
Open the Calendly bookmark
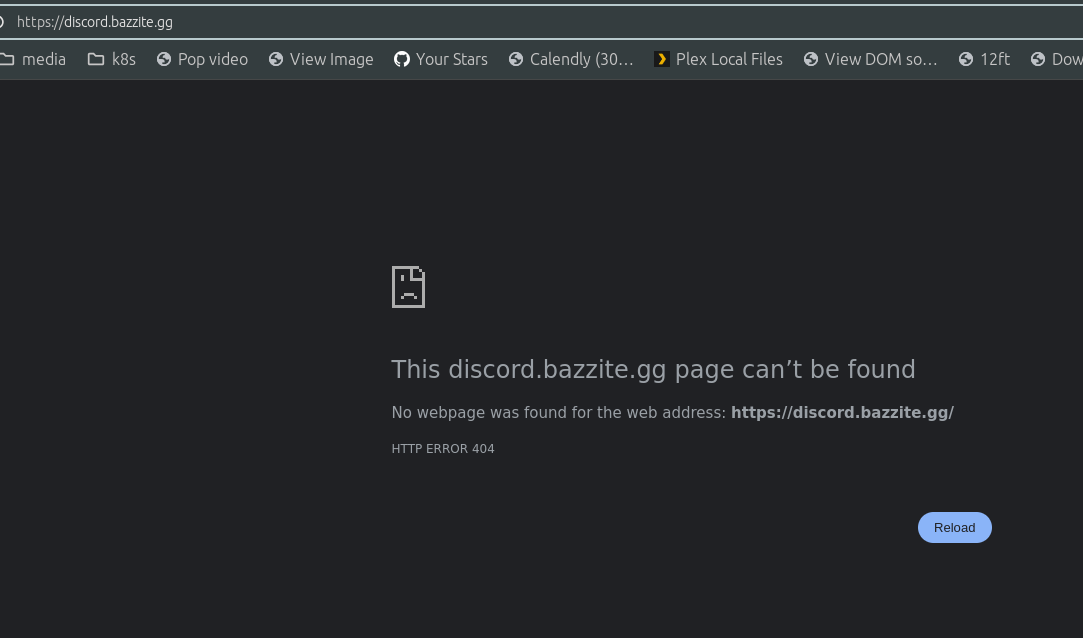click(571, 59)
